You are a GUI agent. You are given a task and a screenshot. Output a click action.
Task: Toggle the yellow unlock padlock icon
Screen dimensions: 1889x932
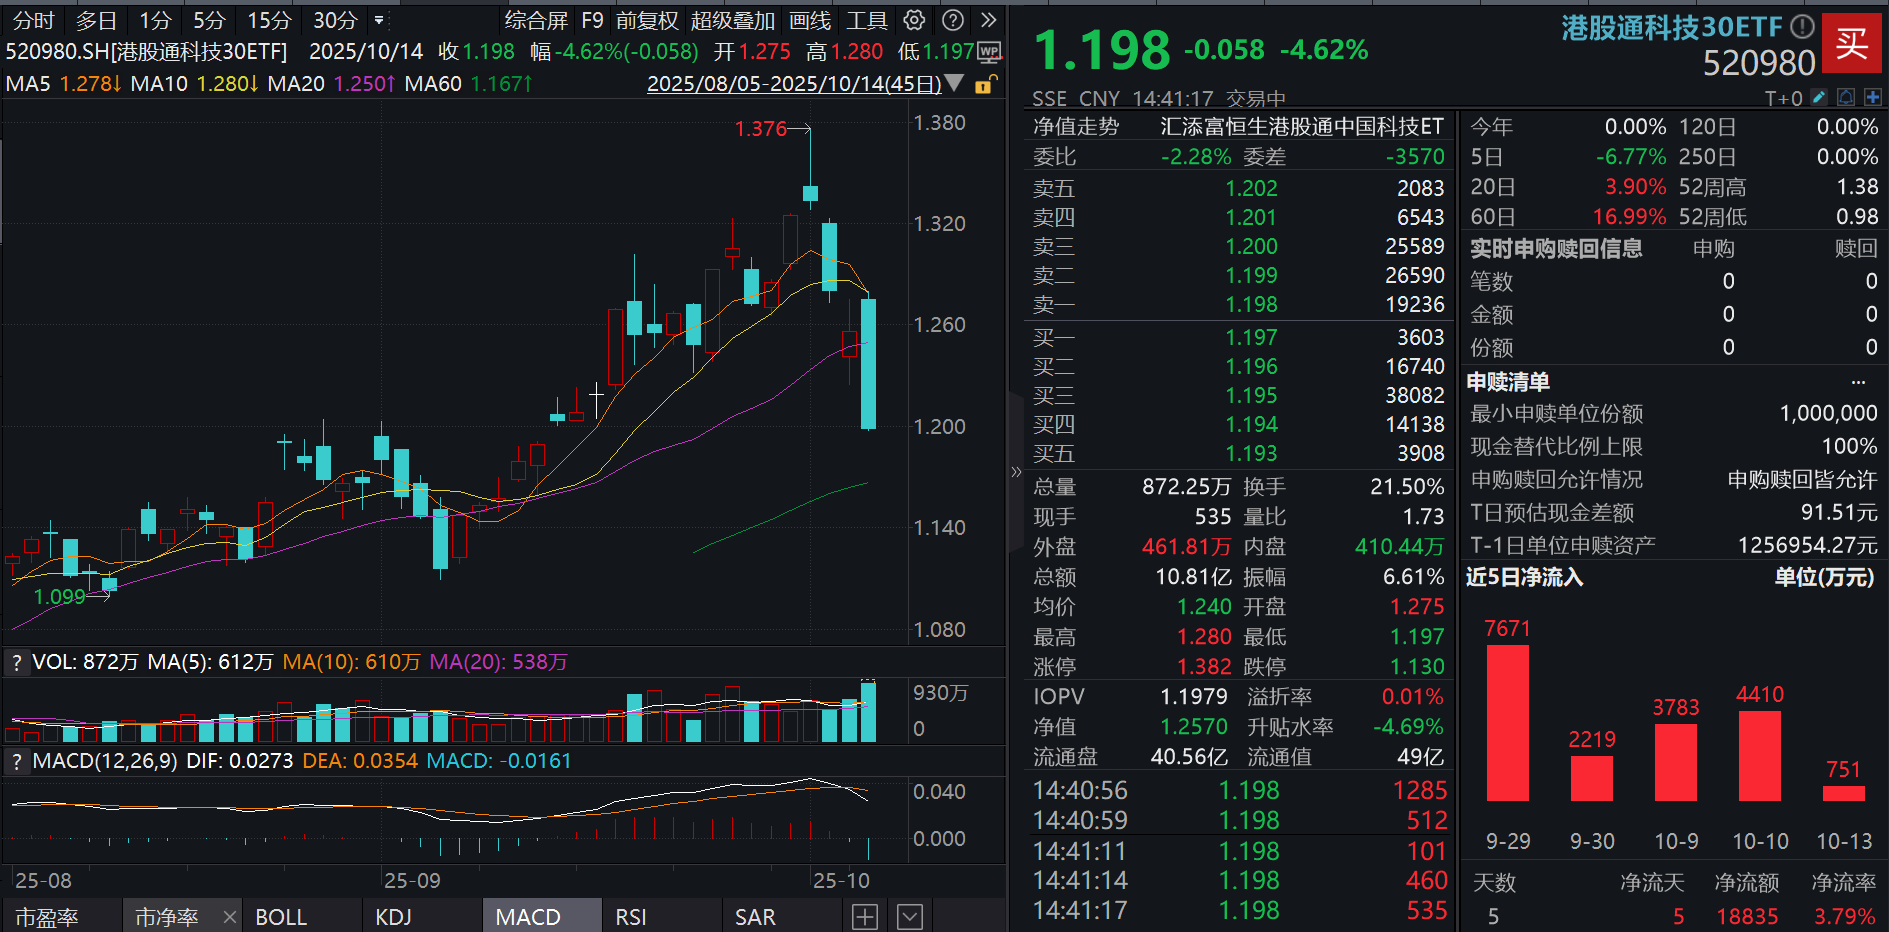[x=985, y=87]
